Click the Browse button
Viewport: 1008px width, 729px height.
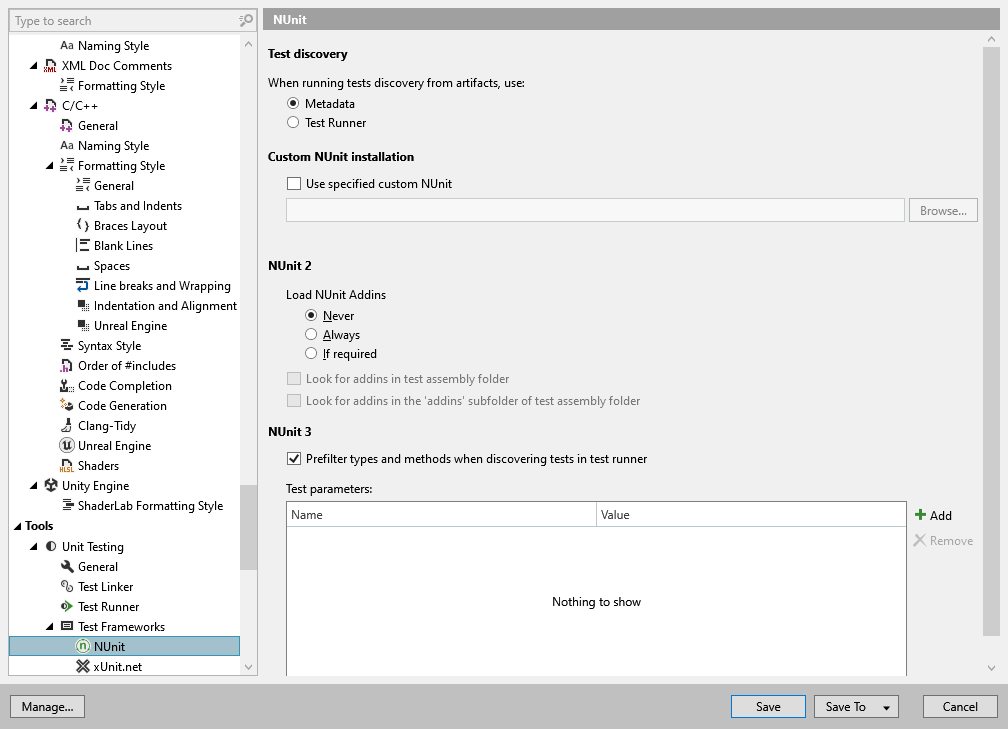[x=943, y=210]
